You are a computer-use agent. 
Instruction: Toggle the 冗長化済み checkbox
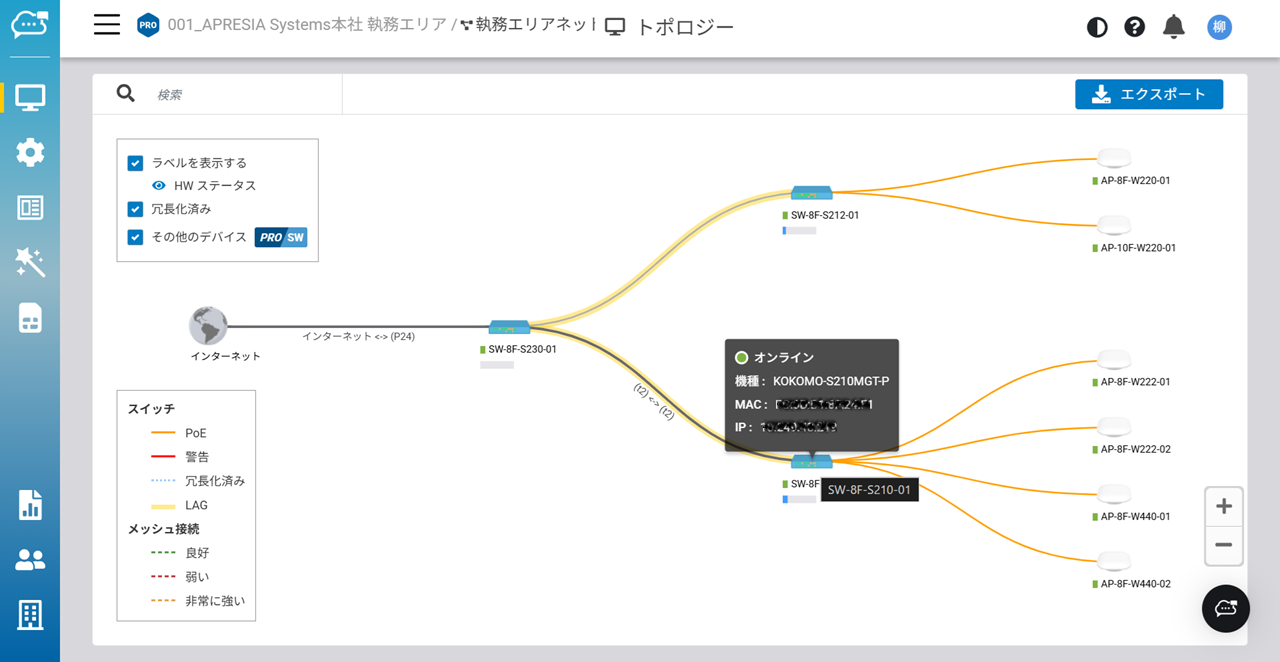click(136, 209)
